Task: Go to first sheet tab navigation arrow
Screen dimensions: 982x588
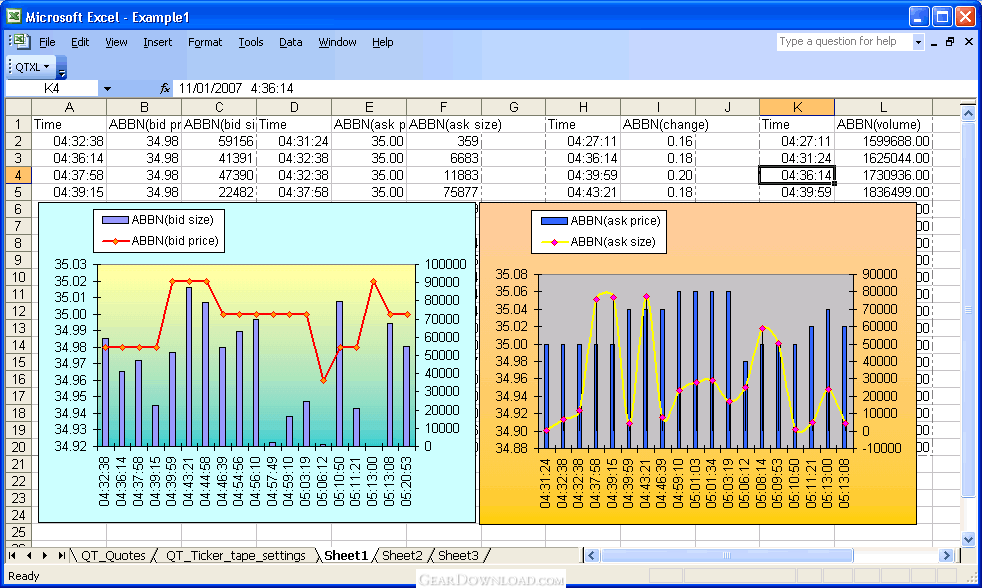Action: pos(13,555)
